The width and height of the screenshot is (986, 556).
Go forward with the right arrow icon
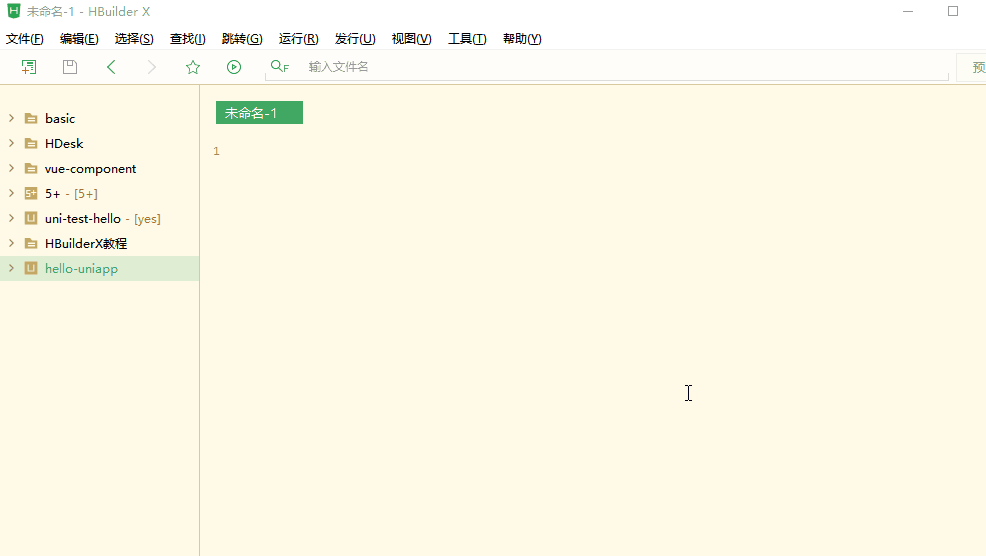(x=152, y=67)
